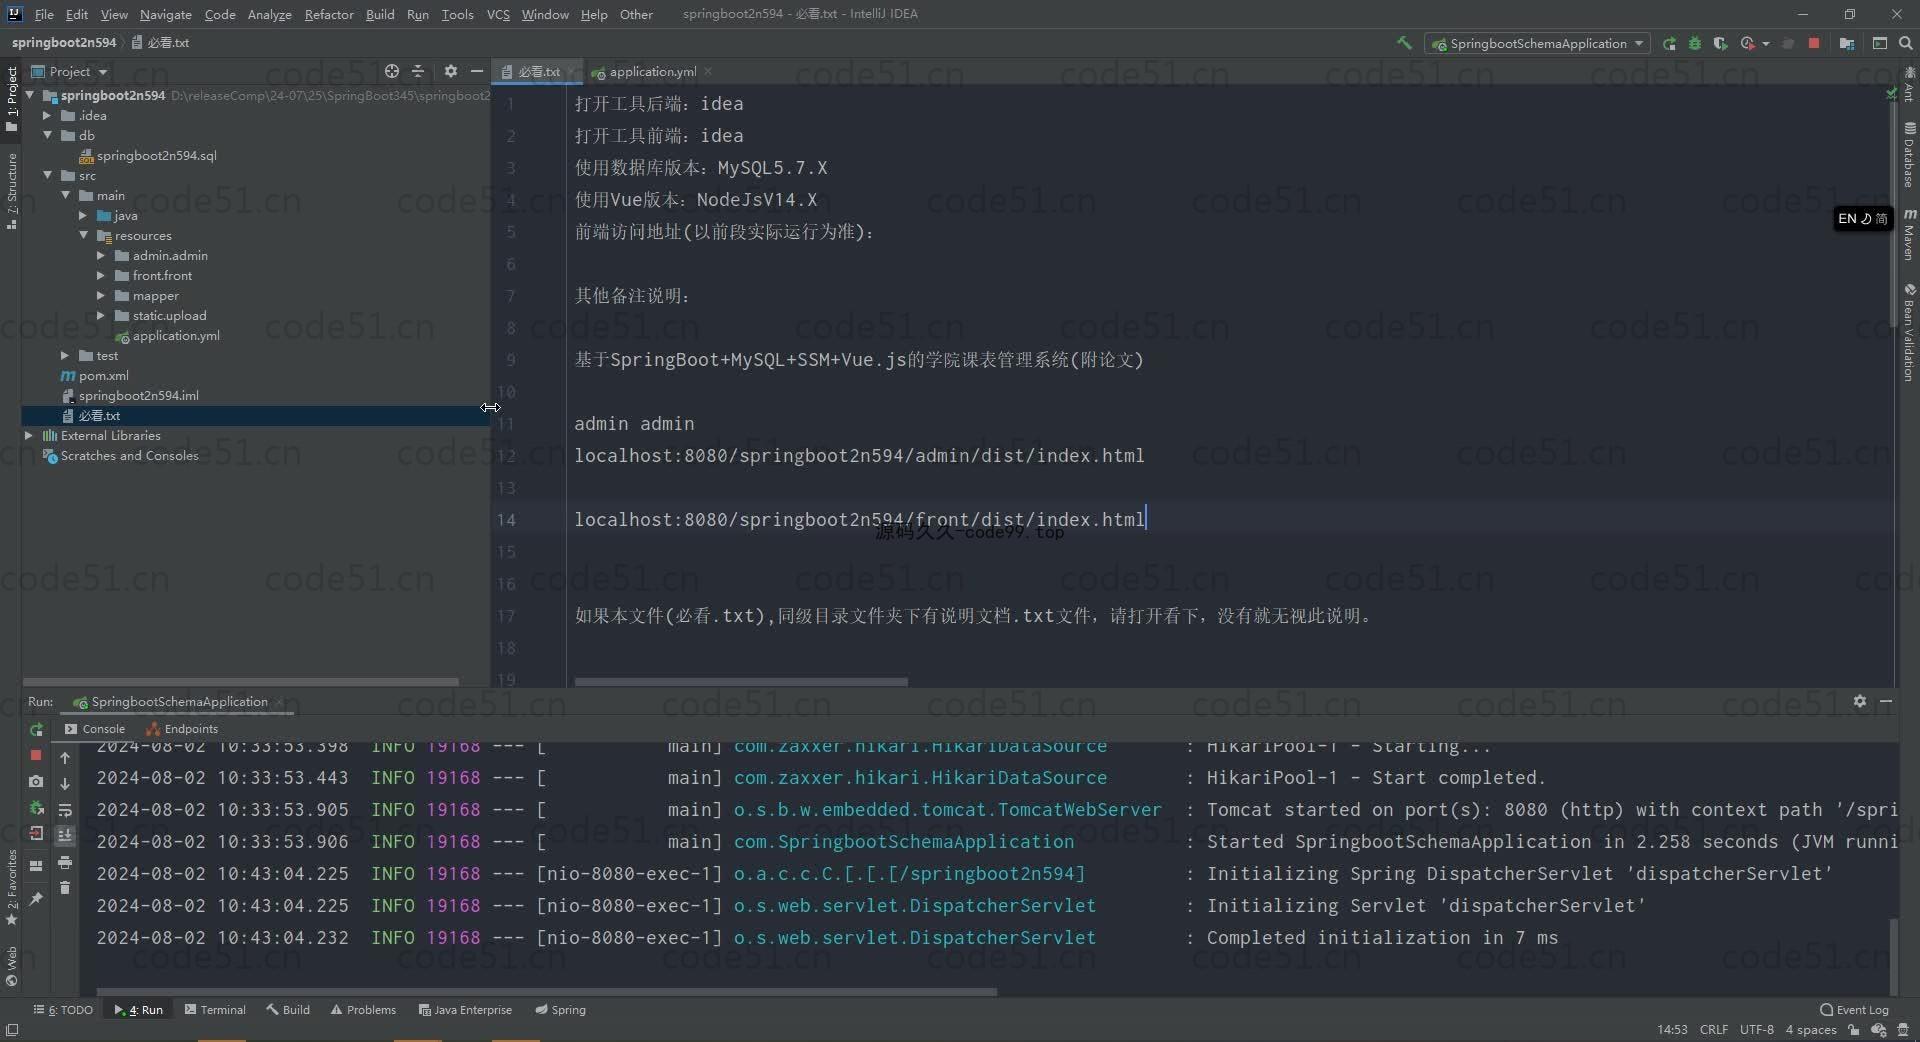
Task: Rerun the application in the Run panel
Action: [x=36, y=729]
